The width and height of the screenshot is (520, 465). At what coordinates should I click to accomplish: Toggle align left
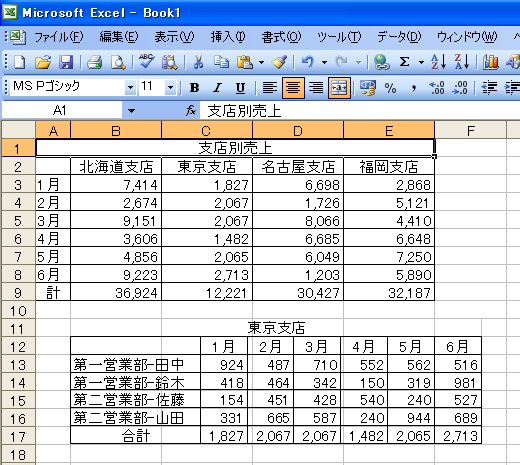(x=270, y=88)
